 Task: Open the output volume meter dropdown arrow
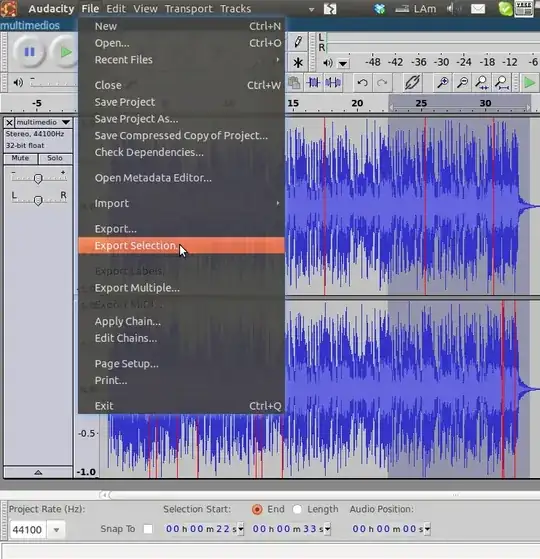pos(343,64)
